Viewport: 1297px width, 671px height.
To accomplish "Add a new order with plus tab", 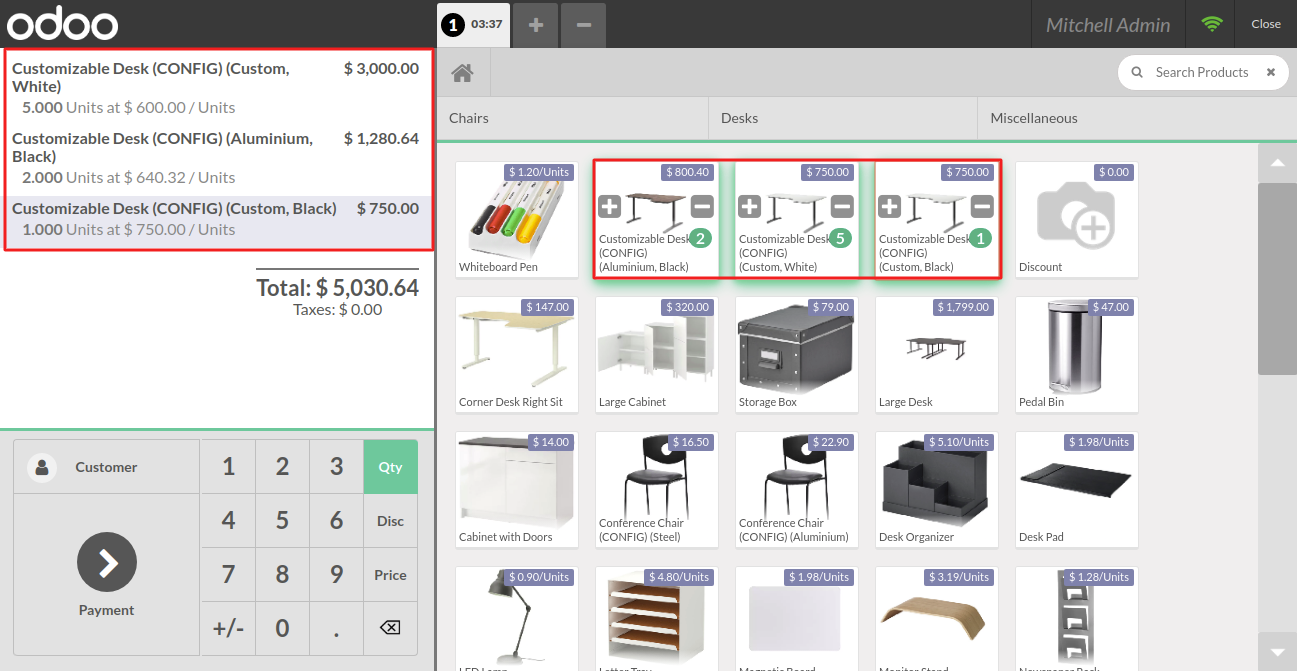I will pos(536,24).
